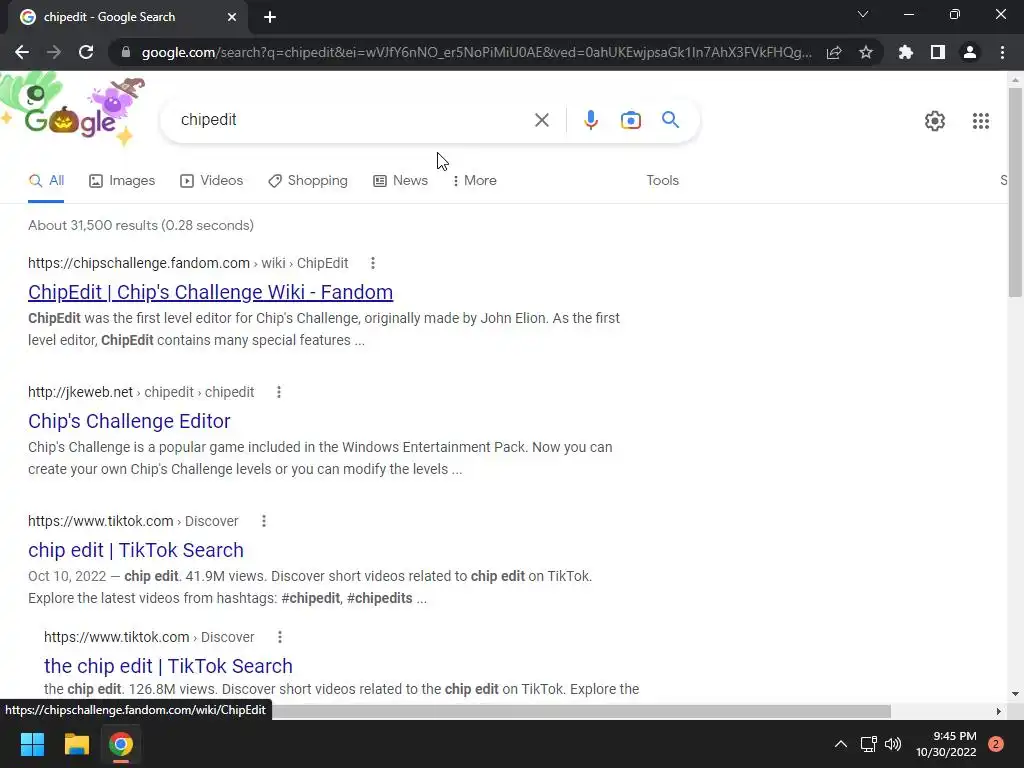Open ChipEdit Chip's Challenge Wiki link
This screenshot has height=768, width=1024.
[210, 292]
